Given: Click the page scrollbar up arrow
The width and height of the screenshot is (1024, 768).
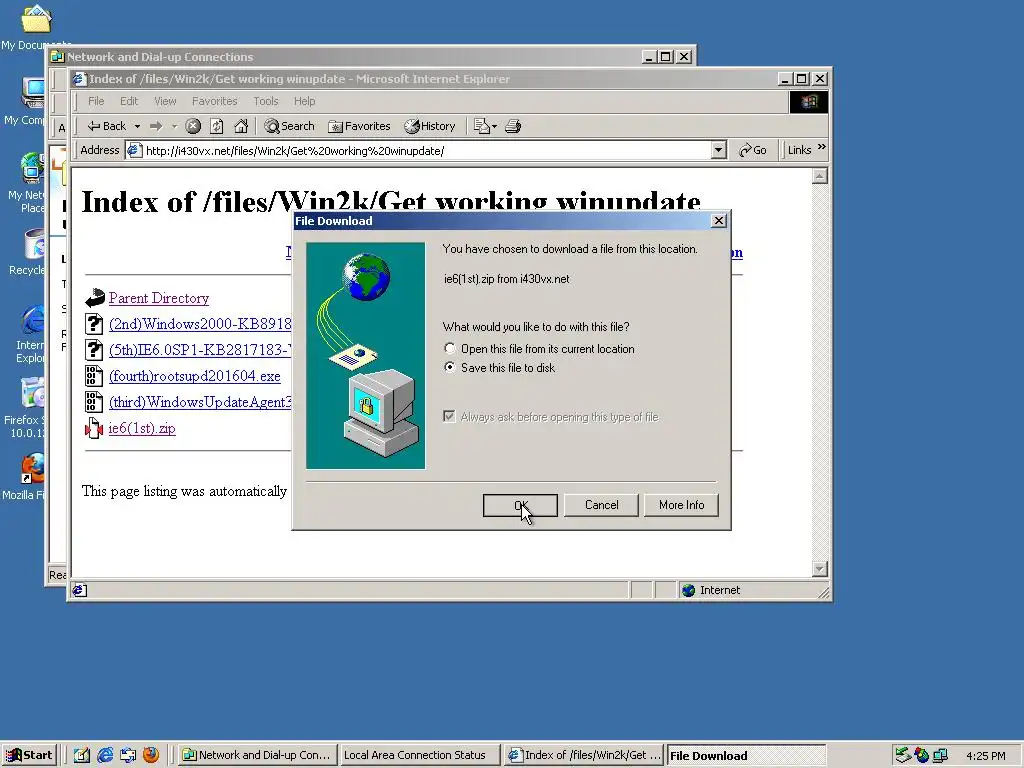Looking at the screenshot, I should click(820, 176).
